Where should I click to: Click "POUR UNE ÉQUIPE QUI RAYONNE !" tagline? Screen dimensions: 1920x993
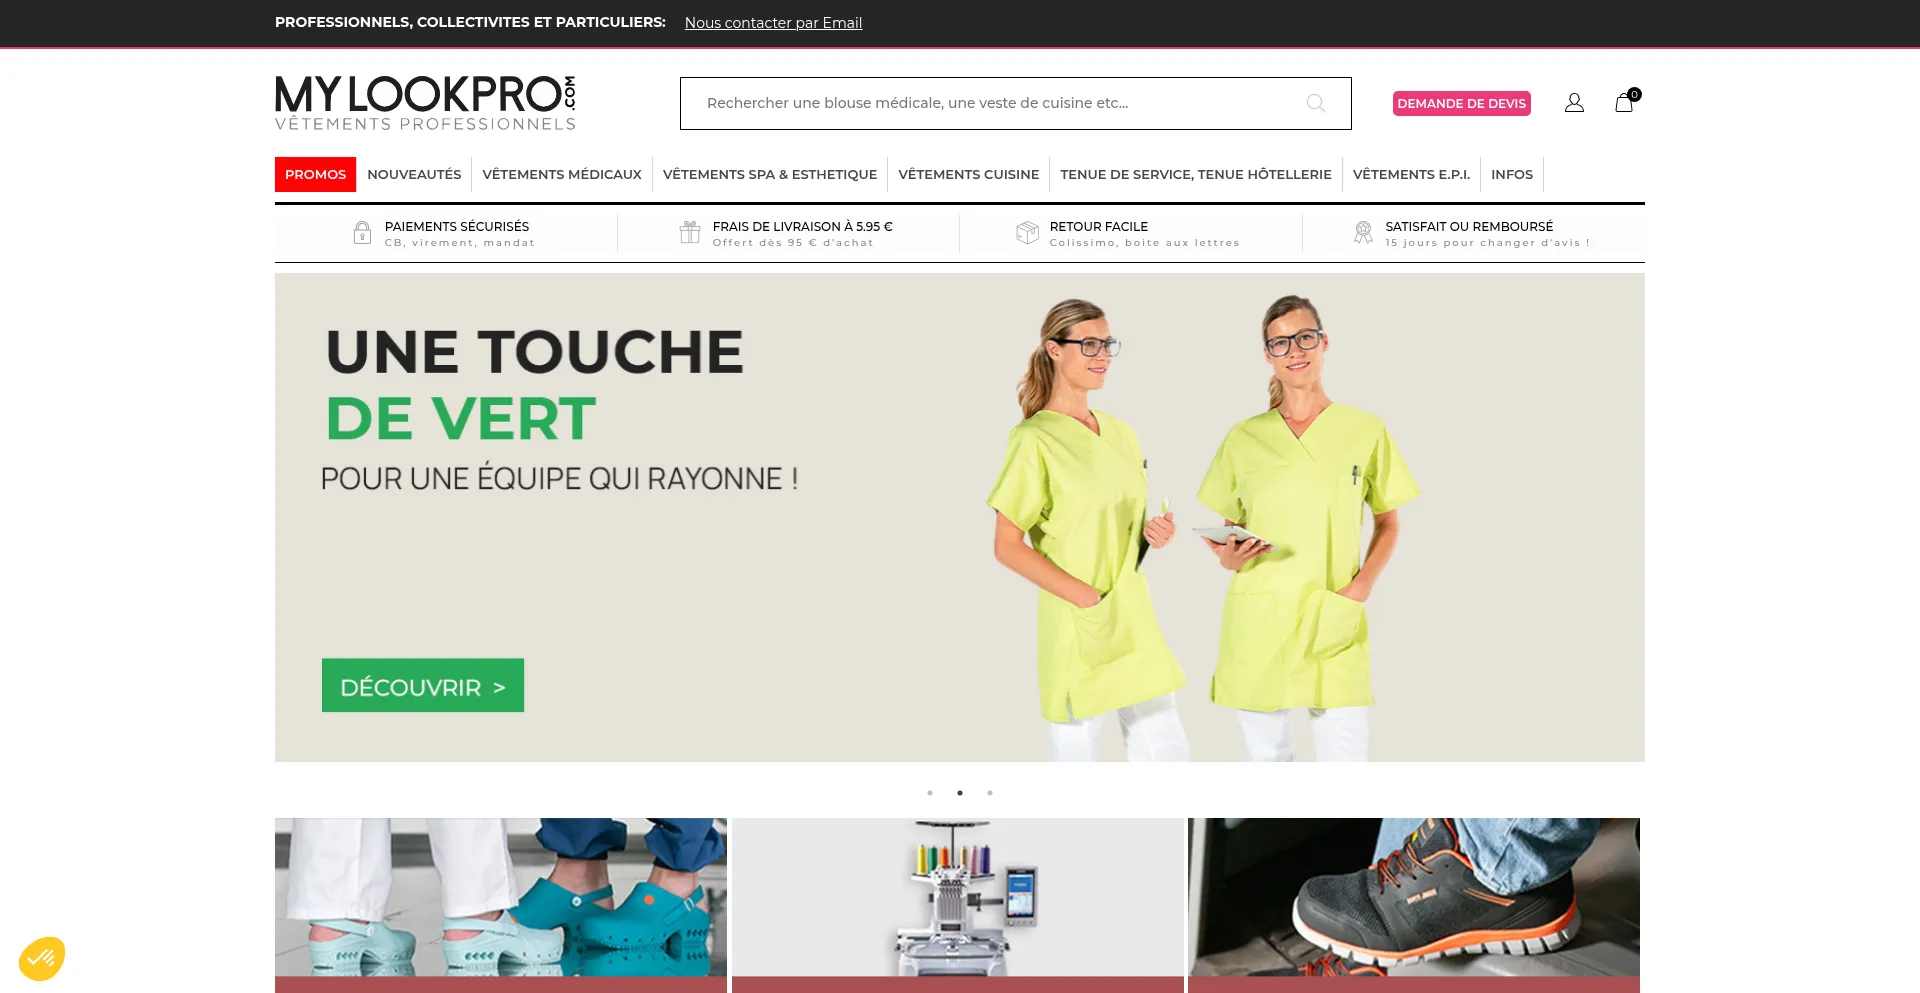pos(560,479)
